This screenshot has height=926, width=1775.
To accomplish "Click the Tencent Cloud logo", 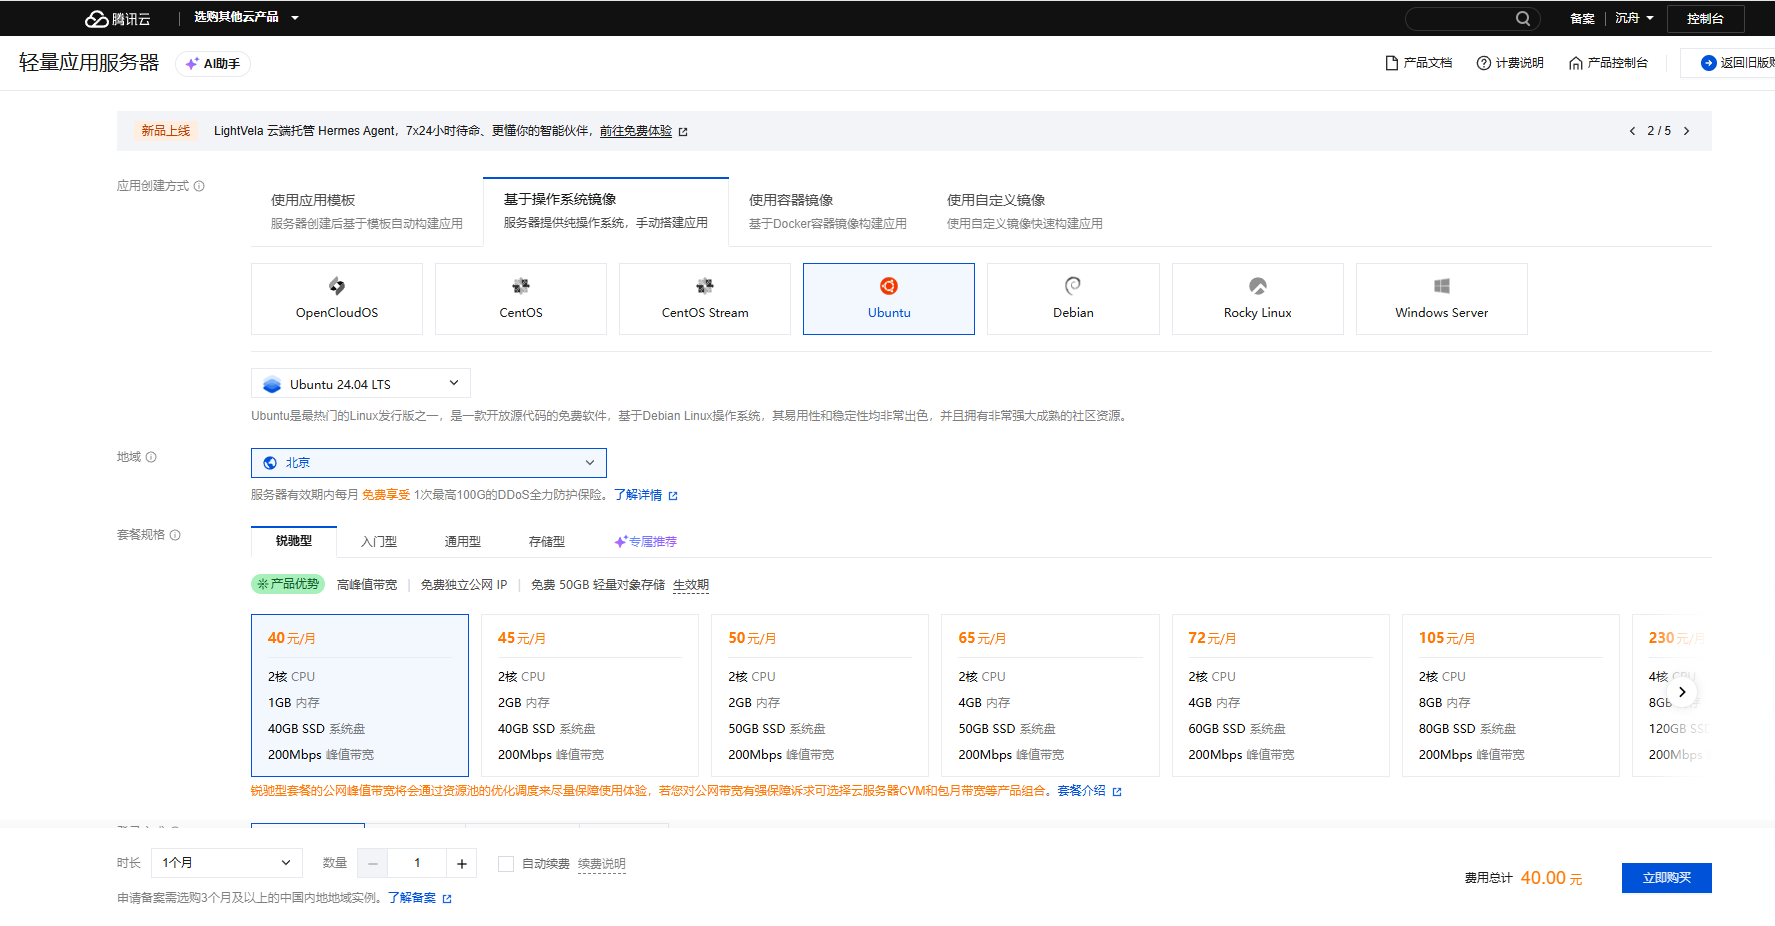I will [117, 18].
